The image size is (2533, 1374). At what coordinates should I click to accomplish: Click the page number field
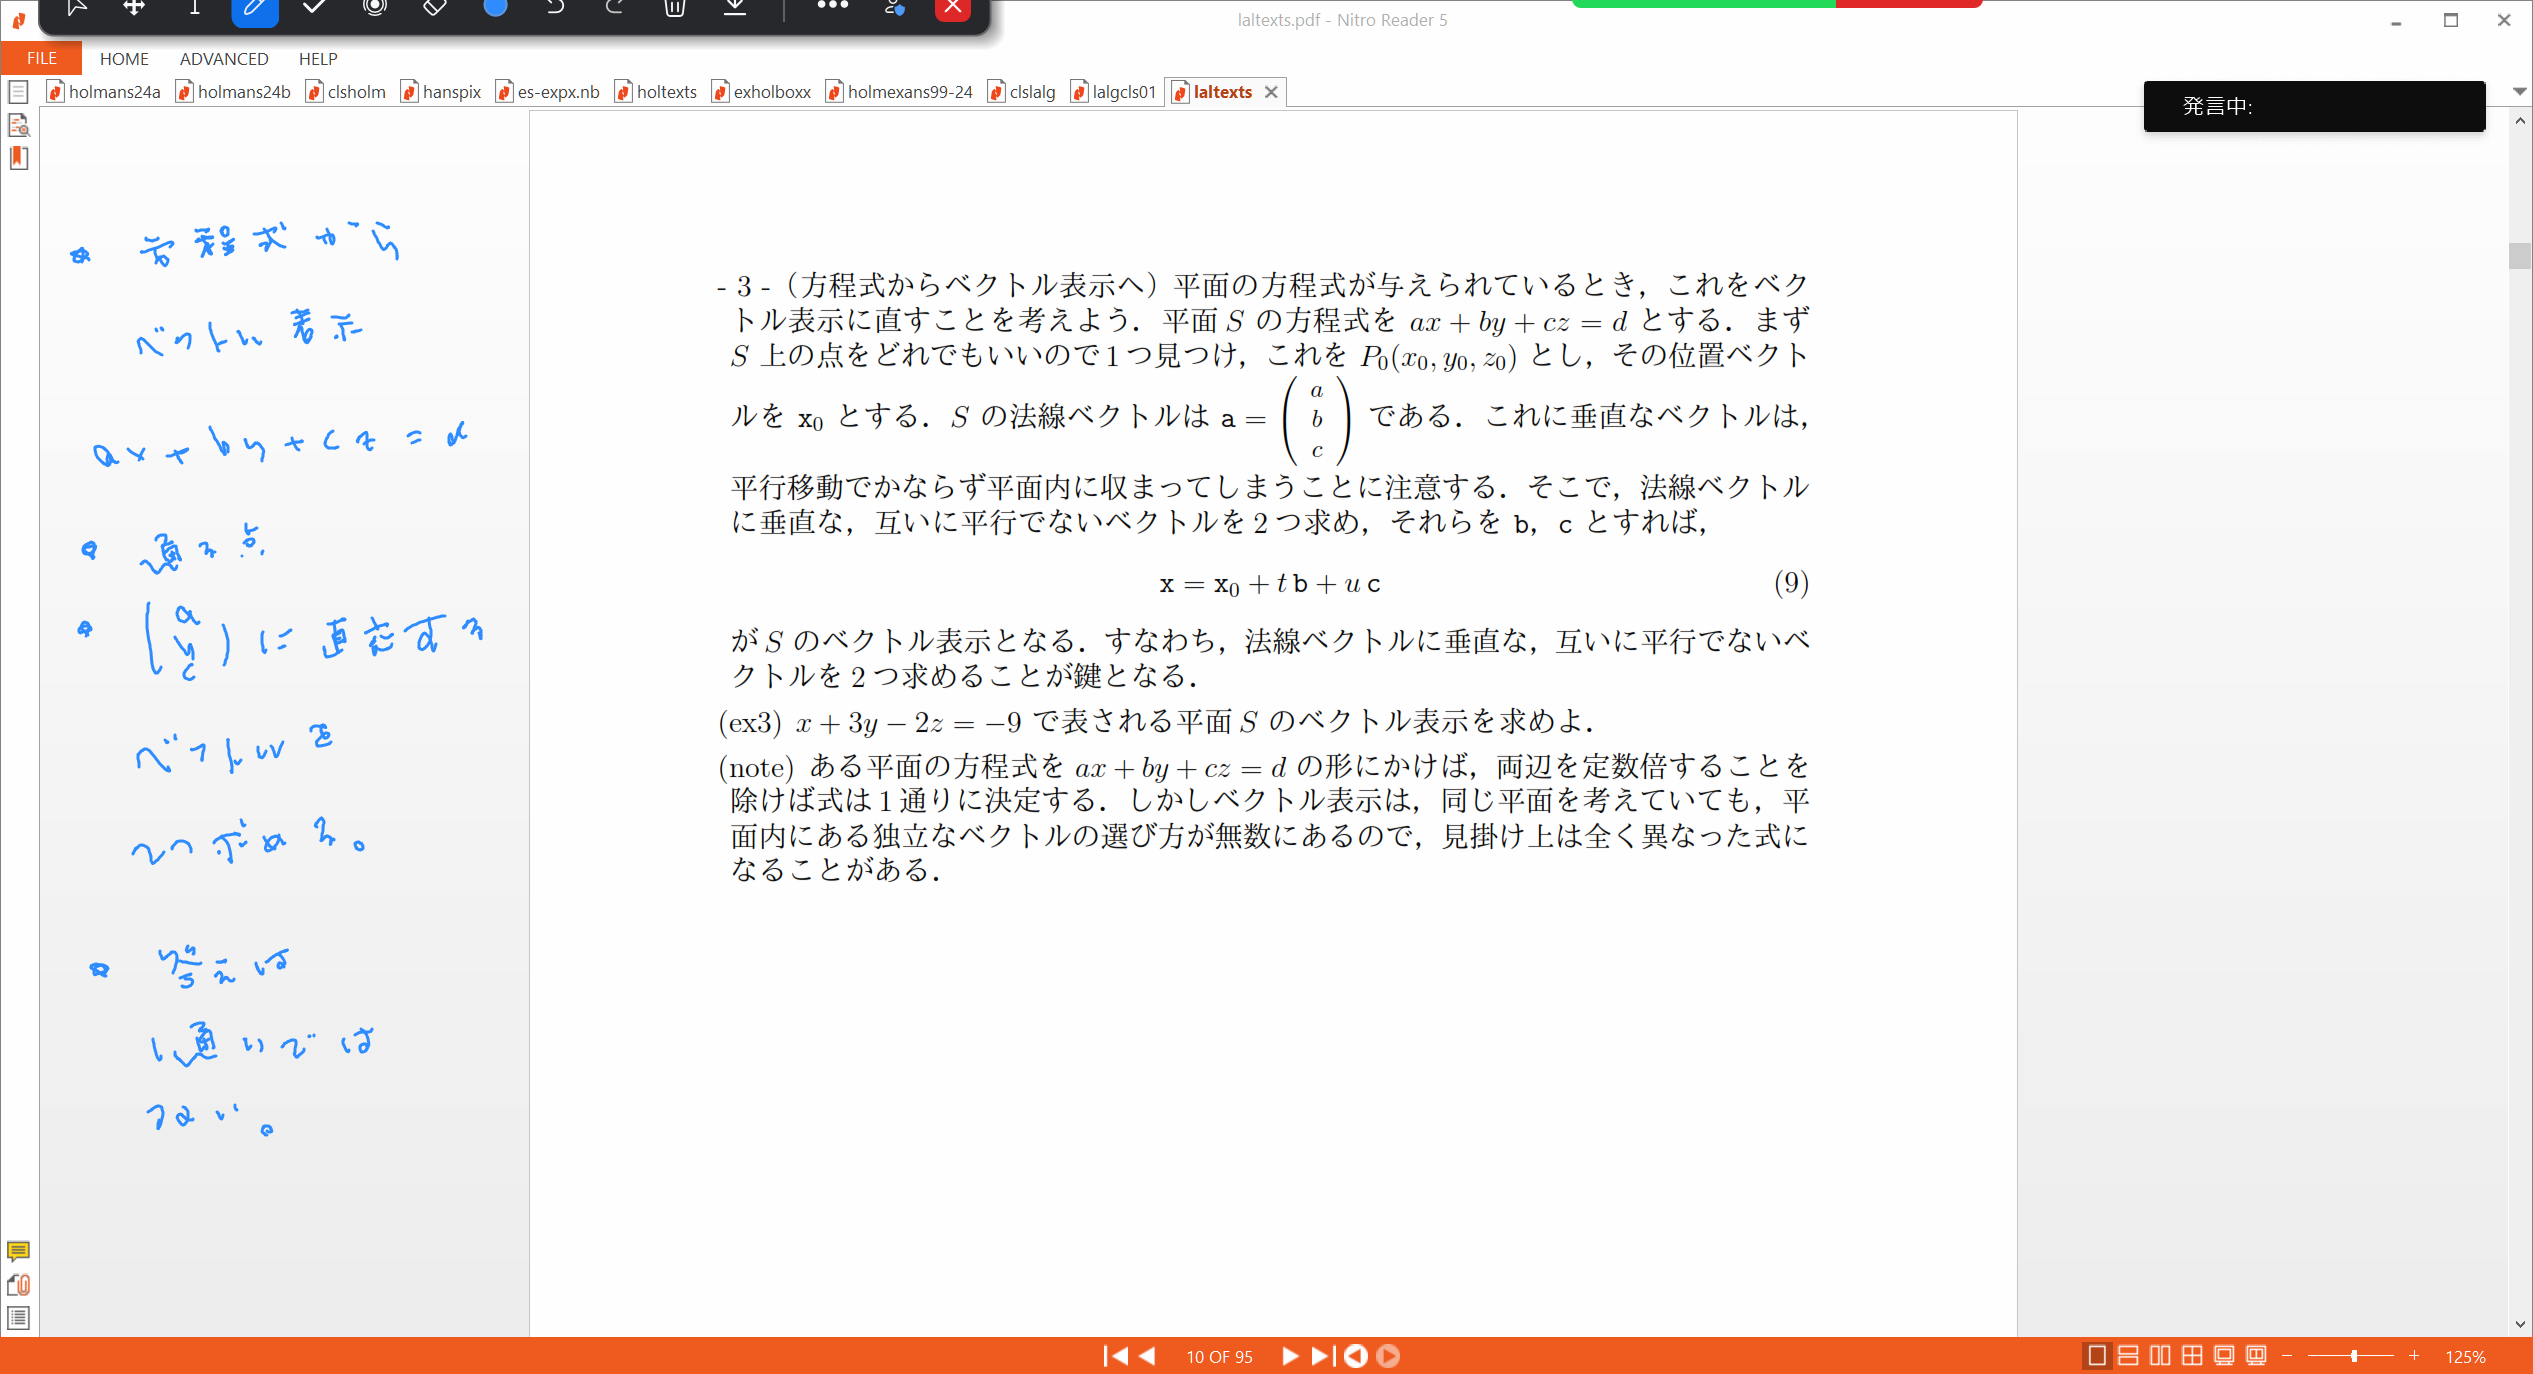(1219, 1357)
